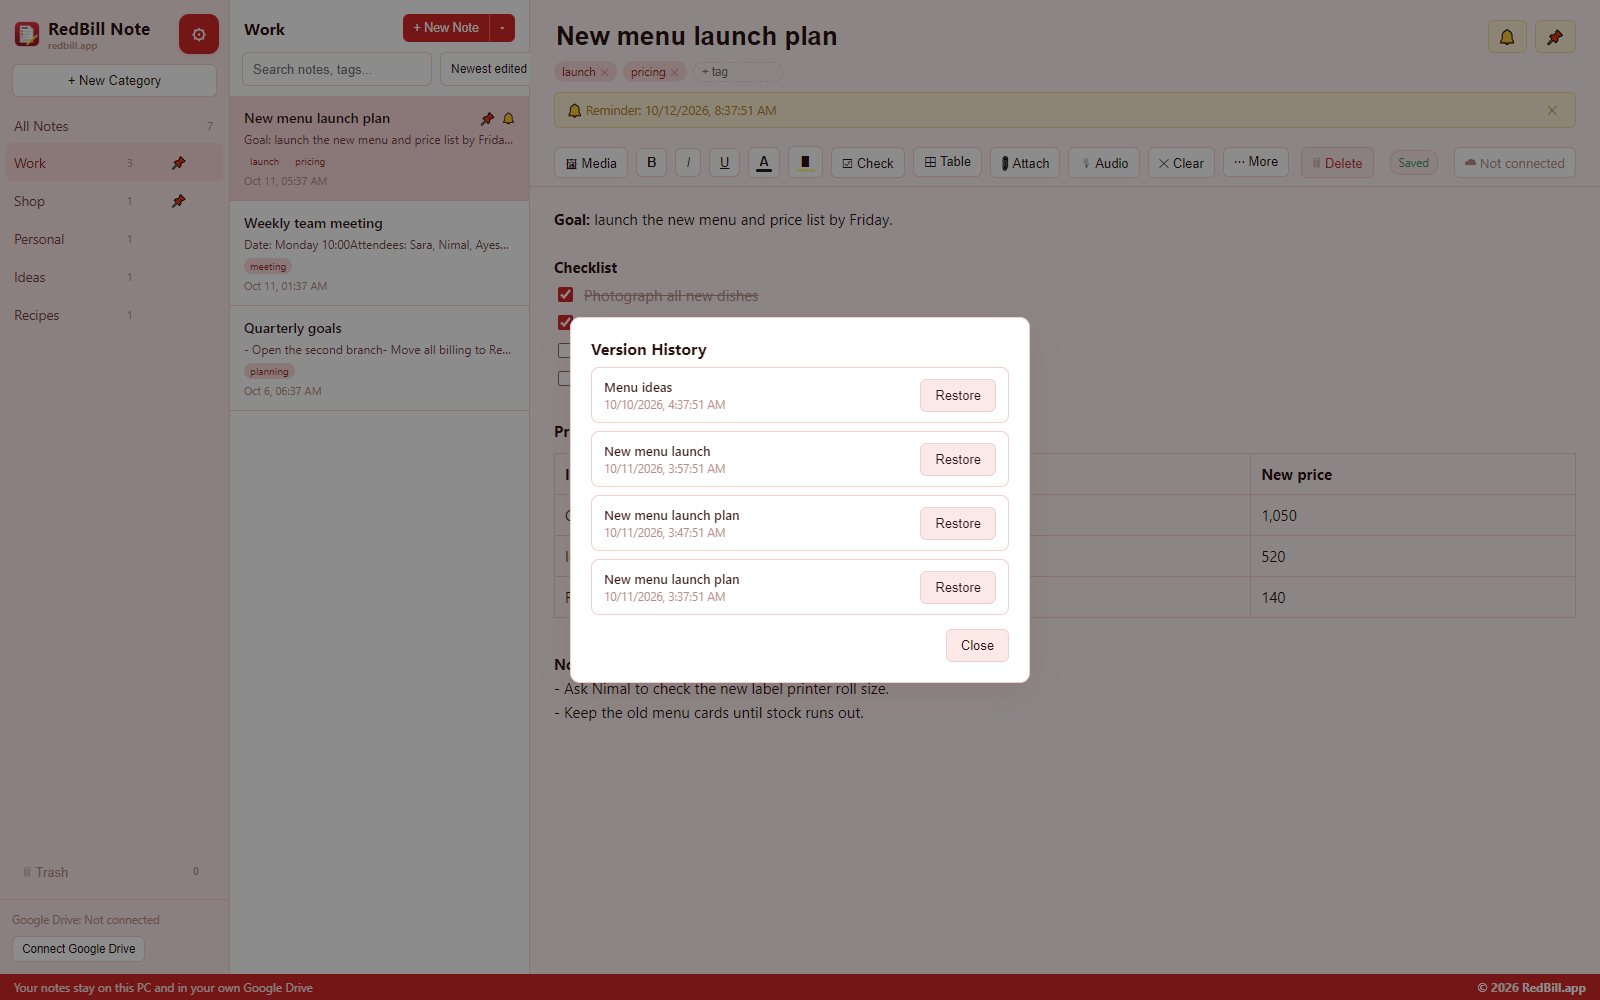Click Connect Google Drive button
Screen dimensions: 1600x1000
tap(79, 949)
